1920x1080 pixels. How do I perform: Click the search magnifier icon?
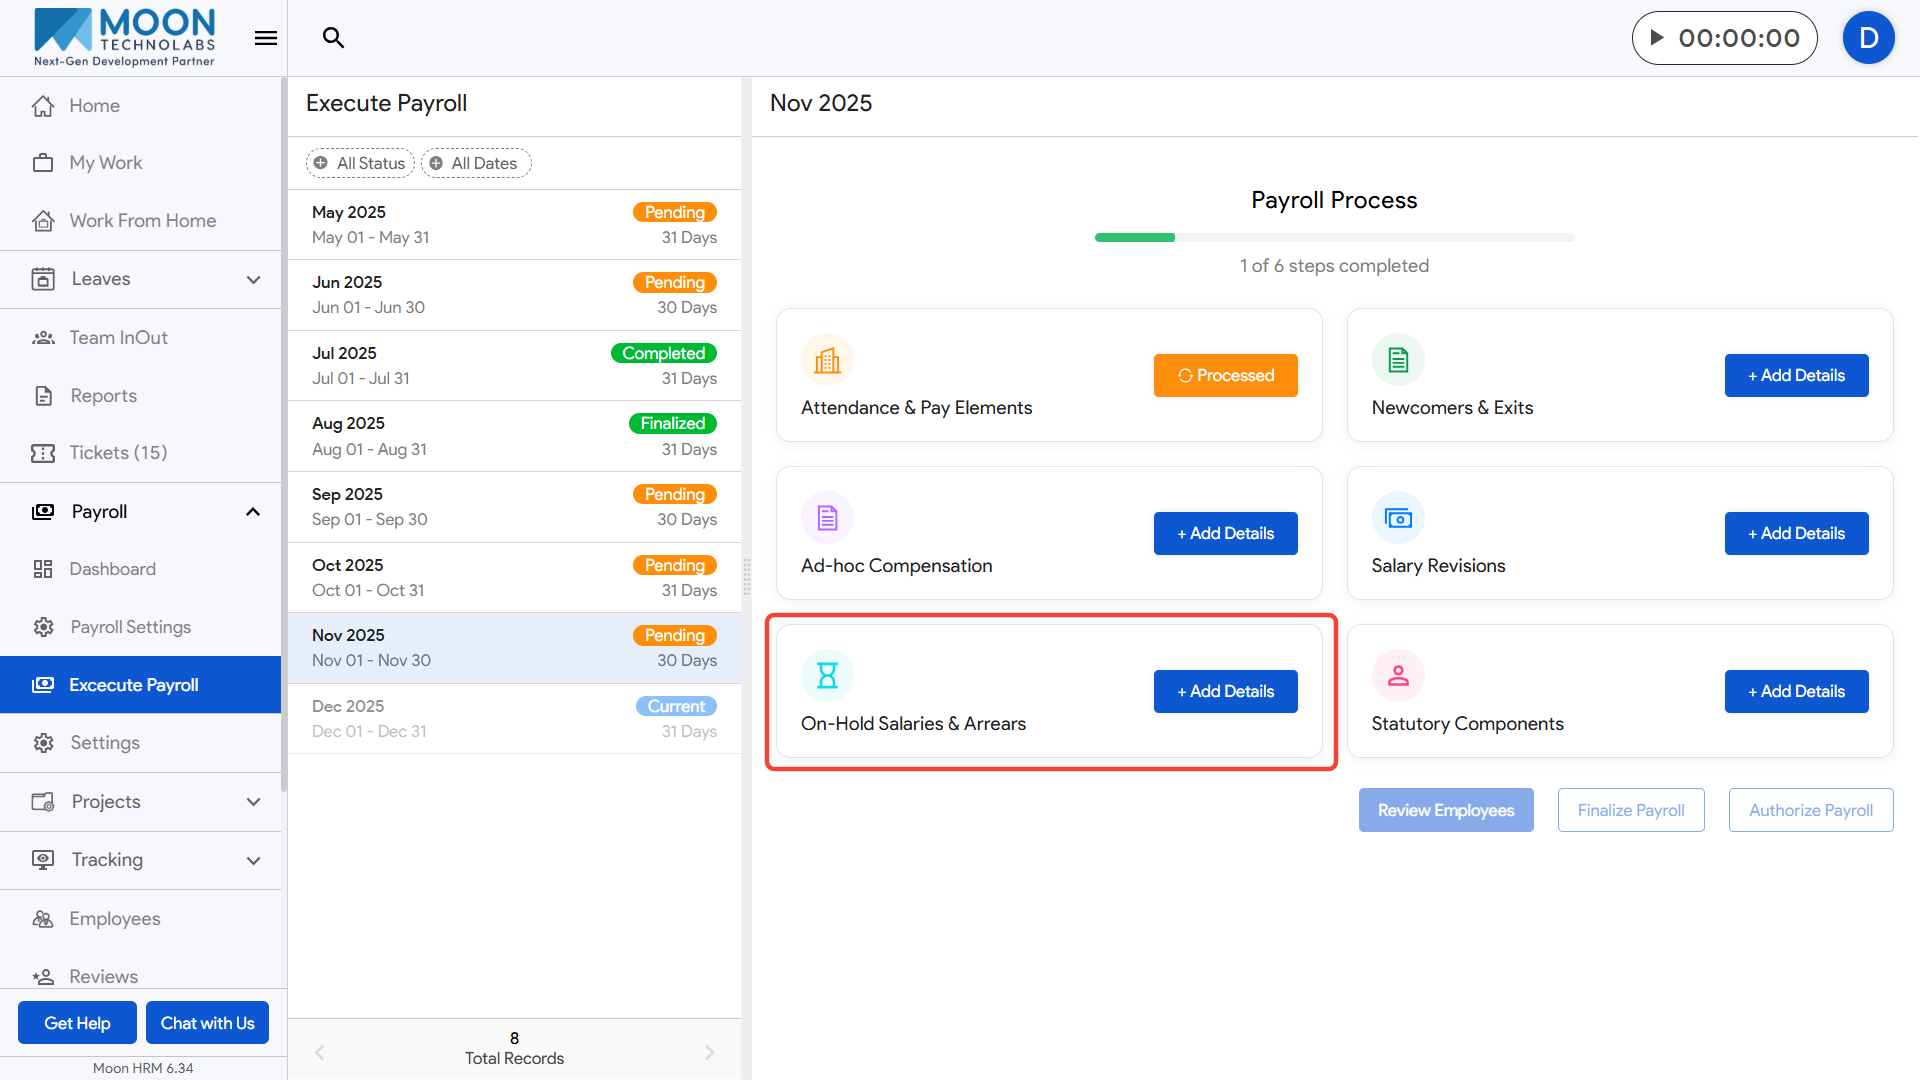(x=333, y=38)
